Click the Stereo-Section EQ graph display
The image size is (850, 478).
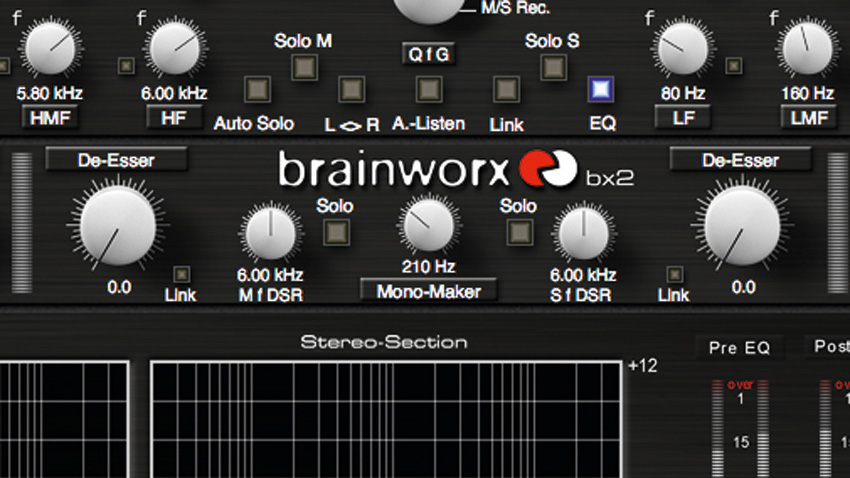386,419
